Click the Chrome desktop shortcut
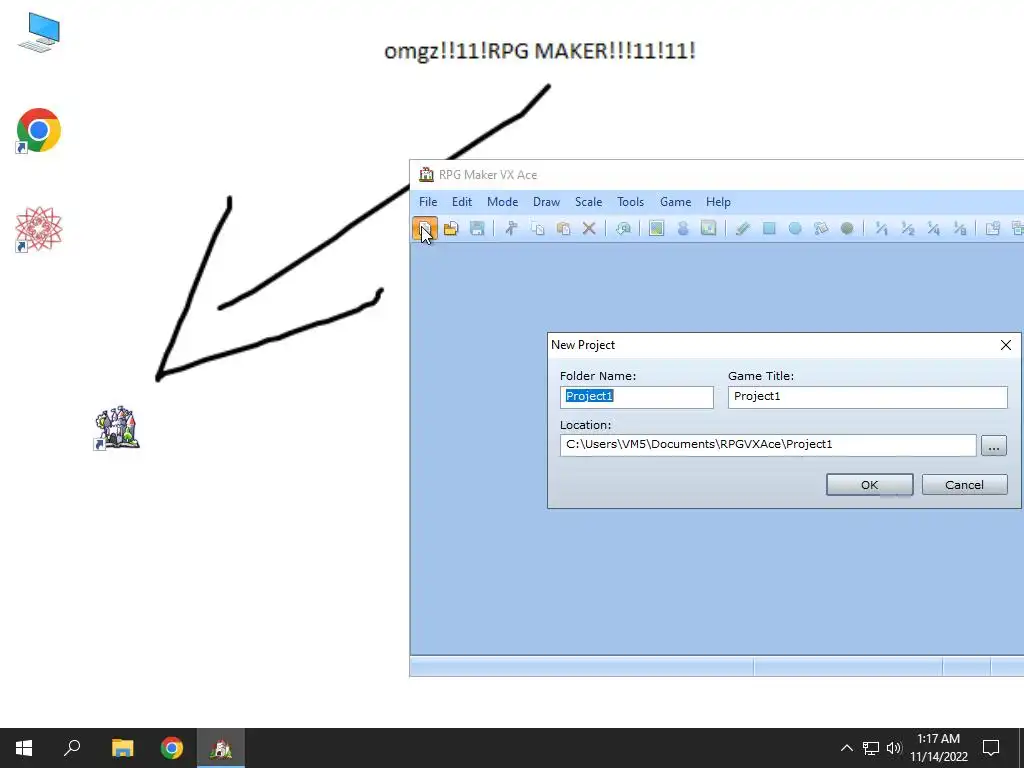Image resolution: width=1024 pixels, height=768 pixels. tap(39, 131)
